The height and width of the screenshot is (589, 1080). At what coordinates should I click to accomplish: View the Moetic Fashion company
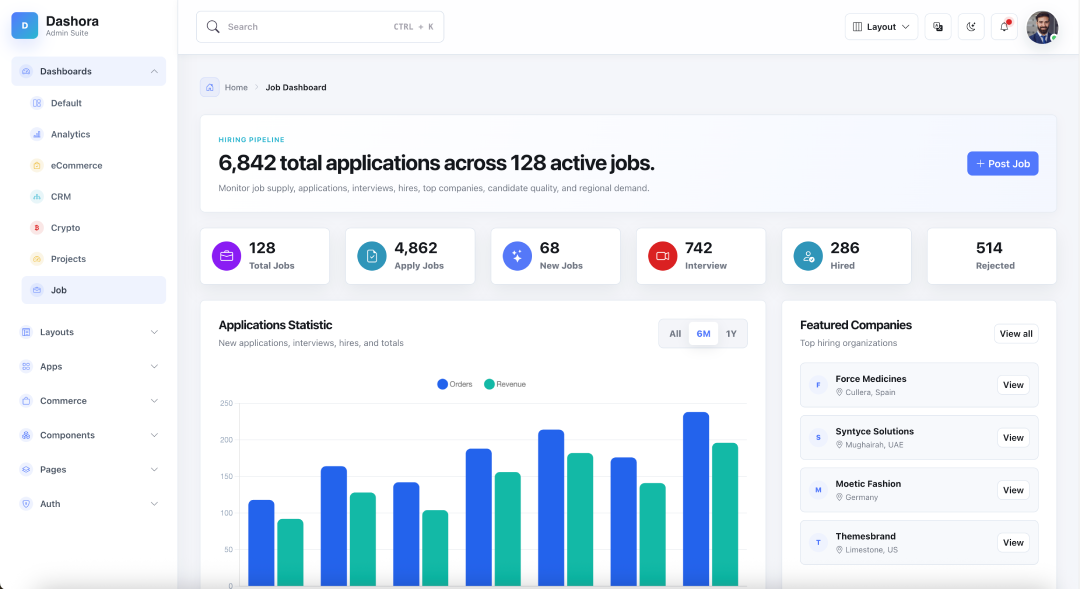pos(1013,490)
